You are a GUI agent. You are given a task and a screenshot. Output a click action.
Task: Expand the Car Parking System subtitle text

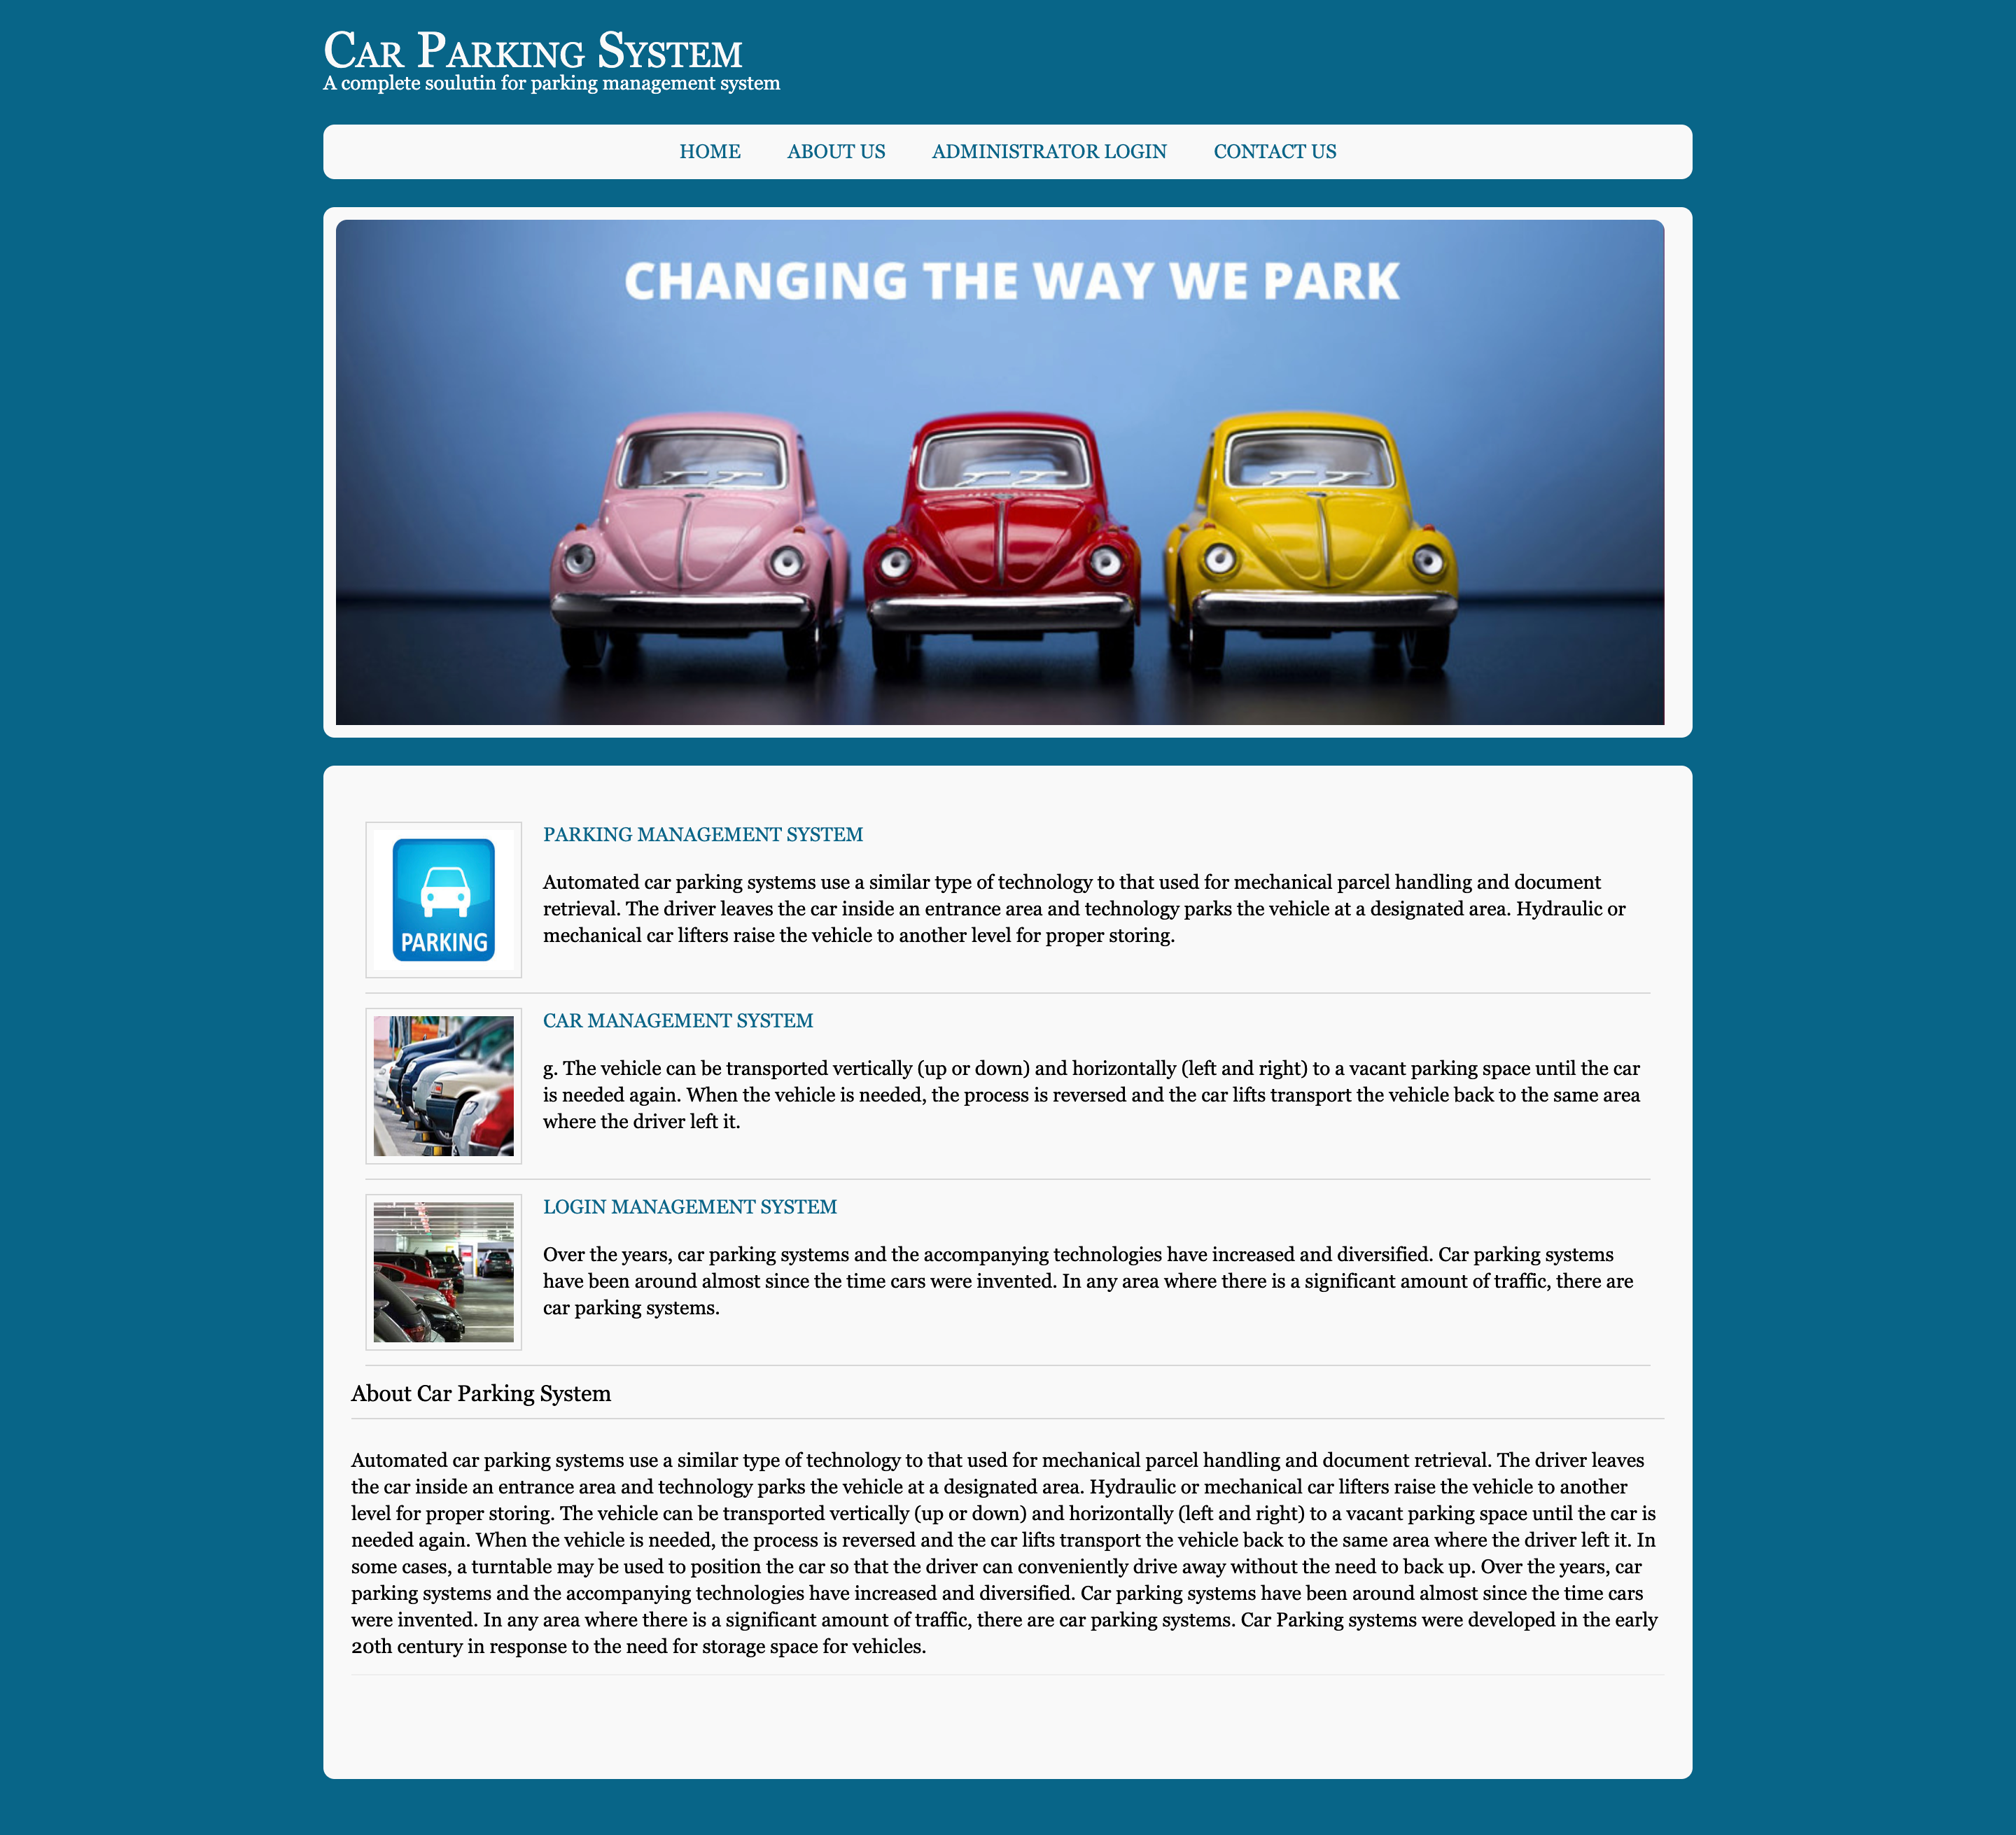pos(552,83)
